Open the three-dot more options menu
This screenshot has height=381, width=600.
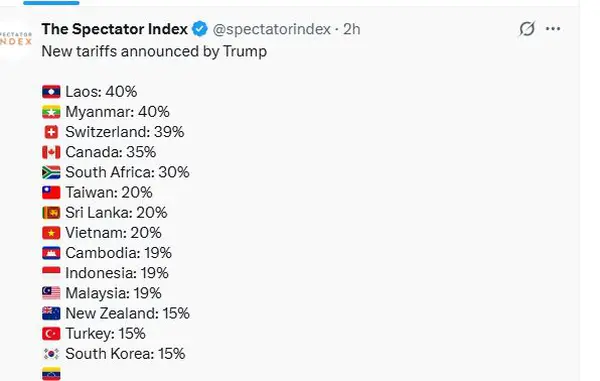coord(553,29)
